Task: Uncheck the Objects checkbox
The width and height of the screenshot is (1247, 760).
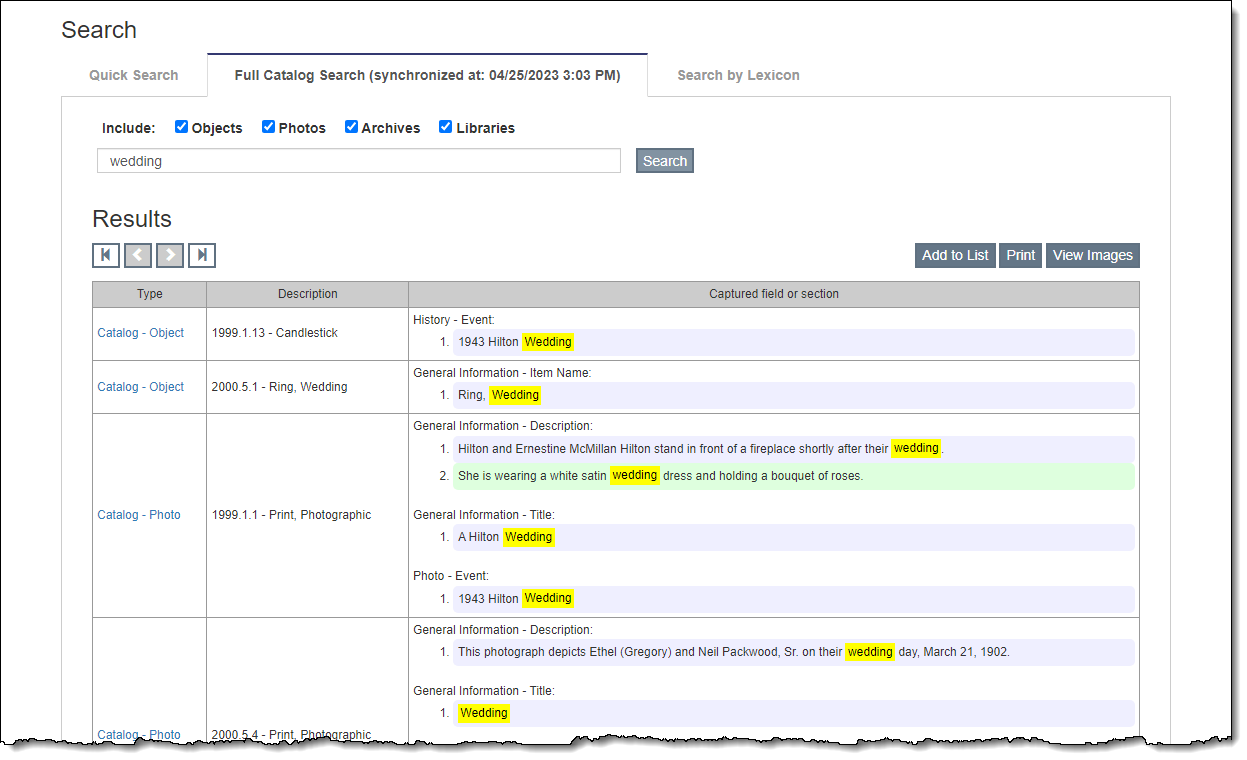Action: (182, 127)
